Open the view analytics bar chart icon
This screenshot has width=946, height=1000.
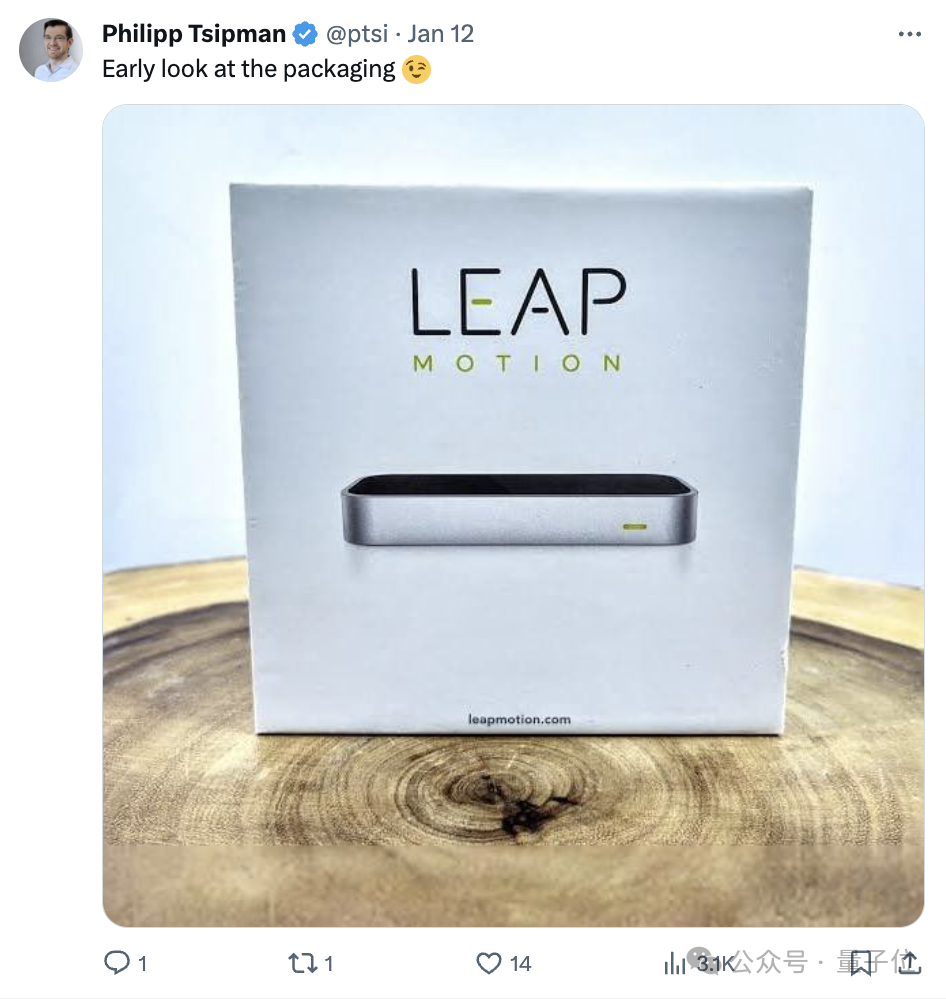(x=675, y=963)
